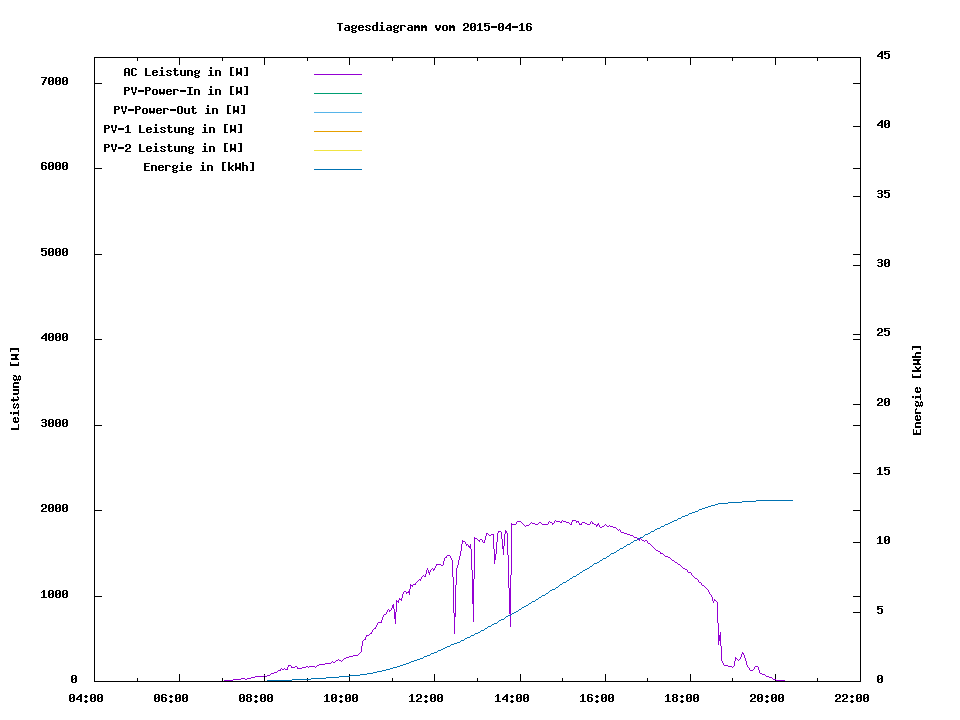Select the AC Leistung in [W] legend label
This screenshot has width=960, height=720.
tap(186, 72)
